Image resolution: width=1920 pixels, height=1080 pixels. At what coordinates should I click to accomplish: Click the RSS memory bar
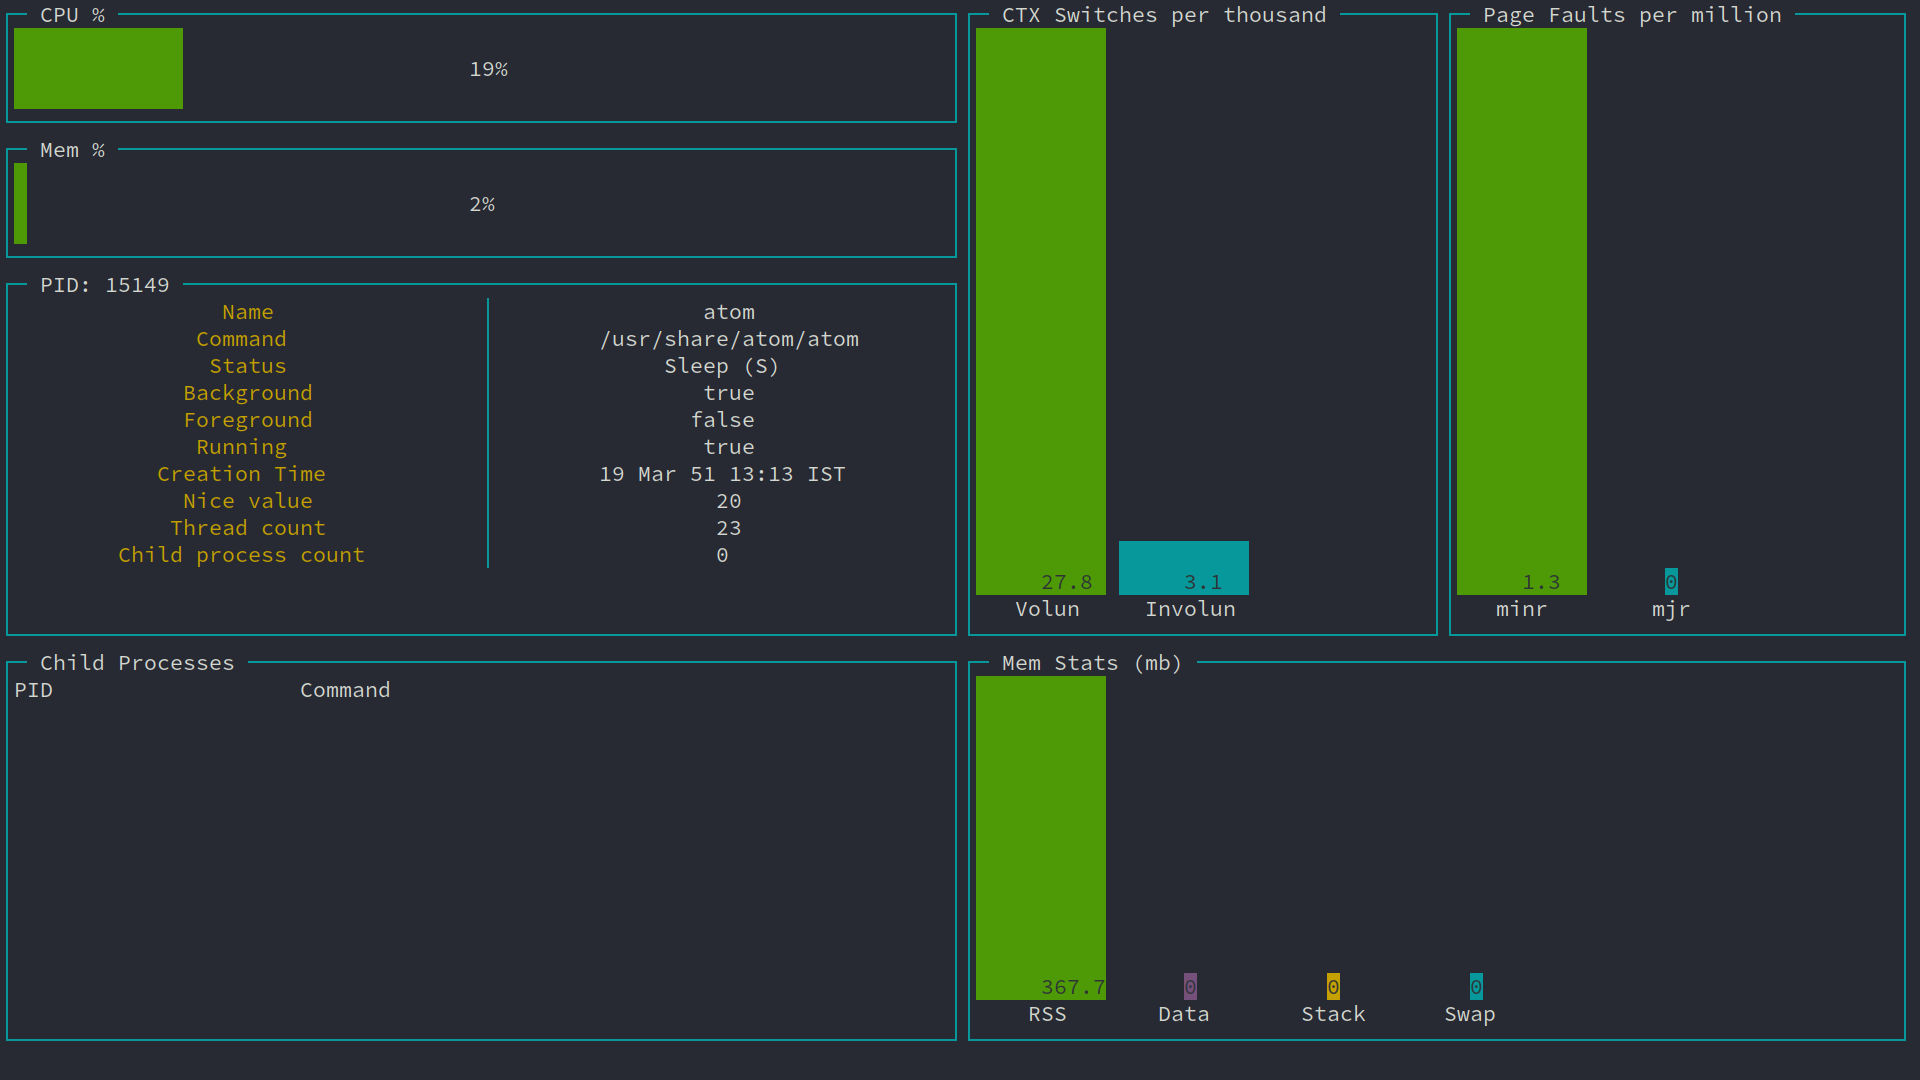click(x=1040, y=837)
